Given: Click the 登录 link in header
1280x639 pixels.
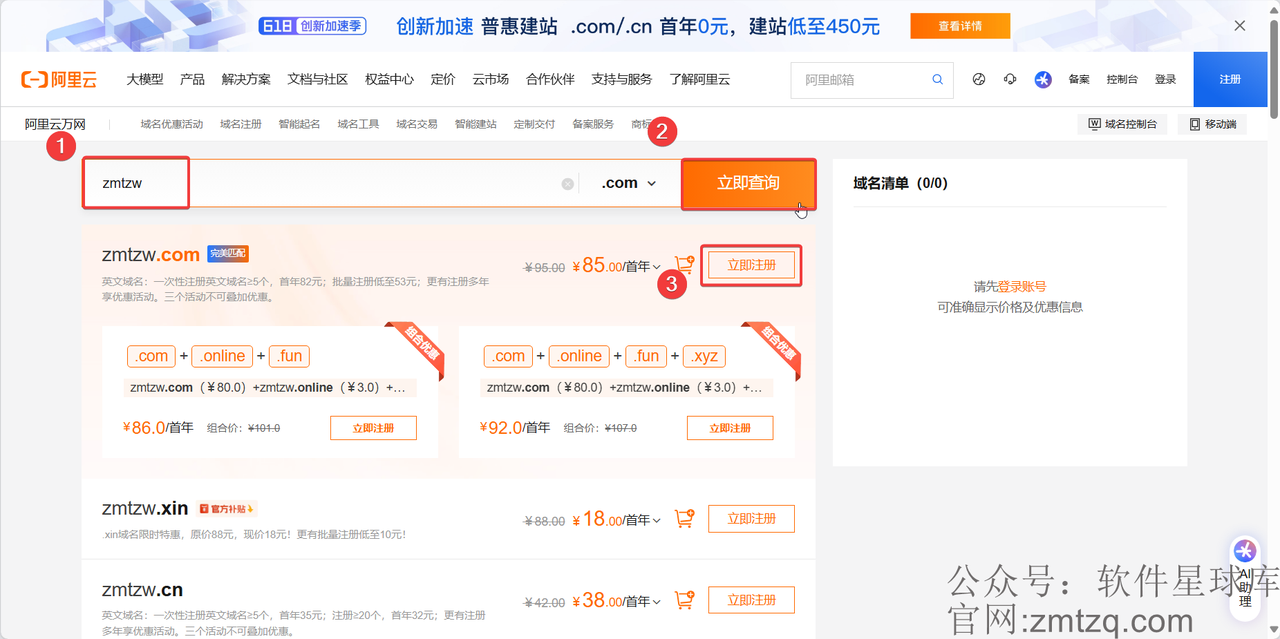Looking at the screenshot, I should pyautogui.click(x=1165, y=79).
